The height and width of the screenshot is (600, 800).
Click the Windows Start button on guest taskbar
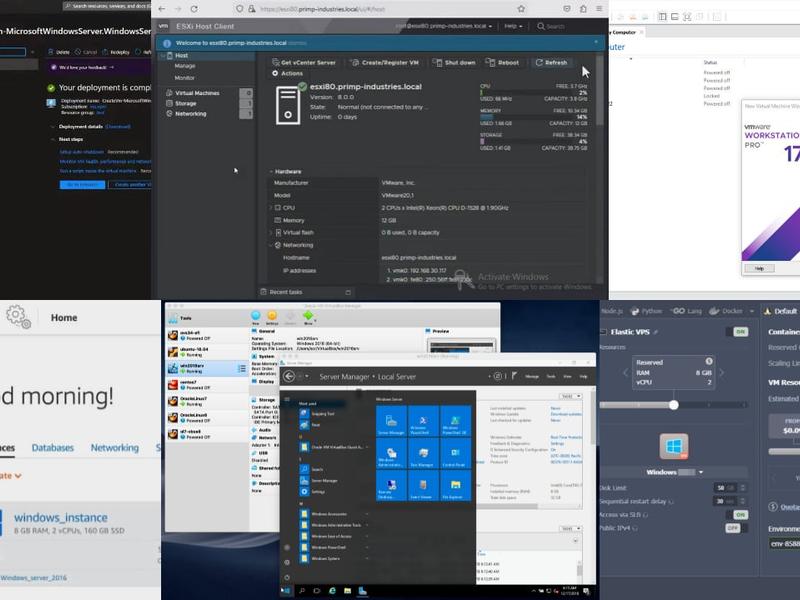point(286,591)
